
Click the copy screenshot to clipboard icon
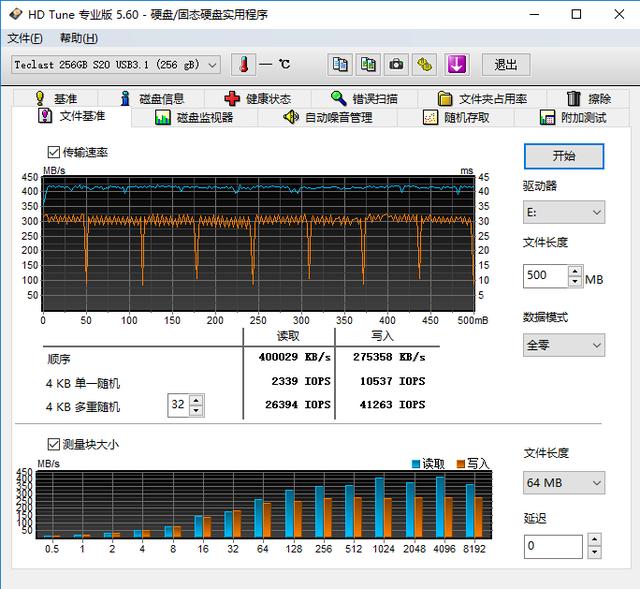368,65
